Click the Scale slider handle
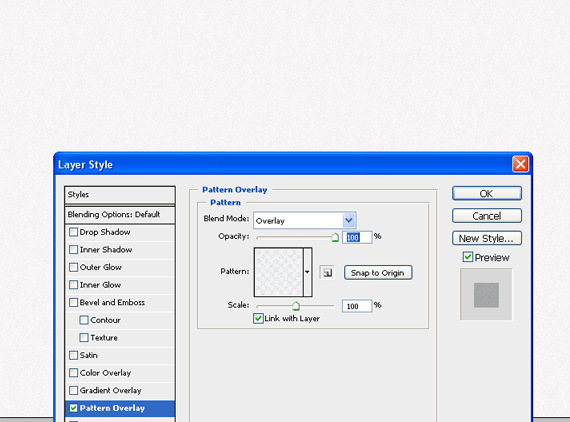Image resolution: width=570 pixels, height=422 pixels. point(296,306)
